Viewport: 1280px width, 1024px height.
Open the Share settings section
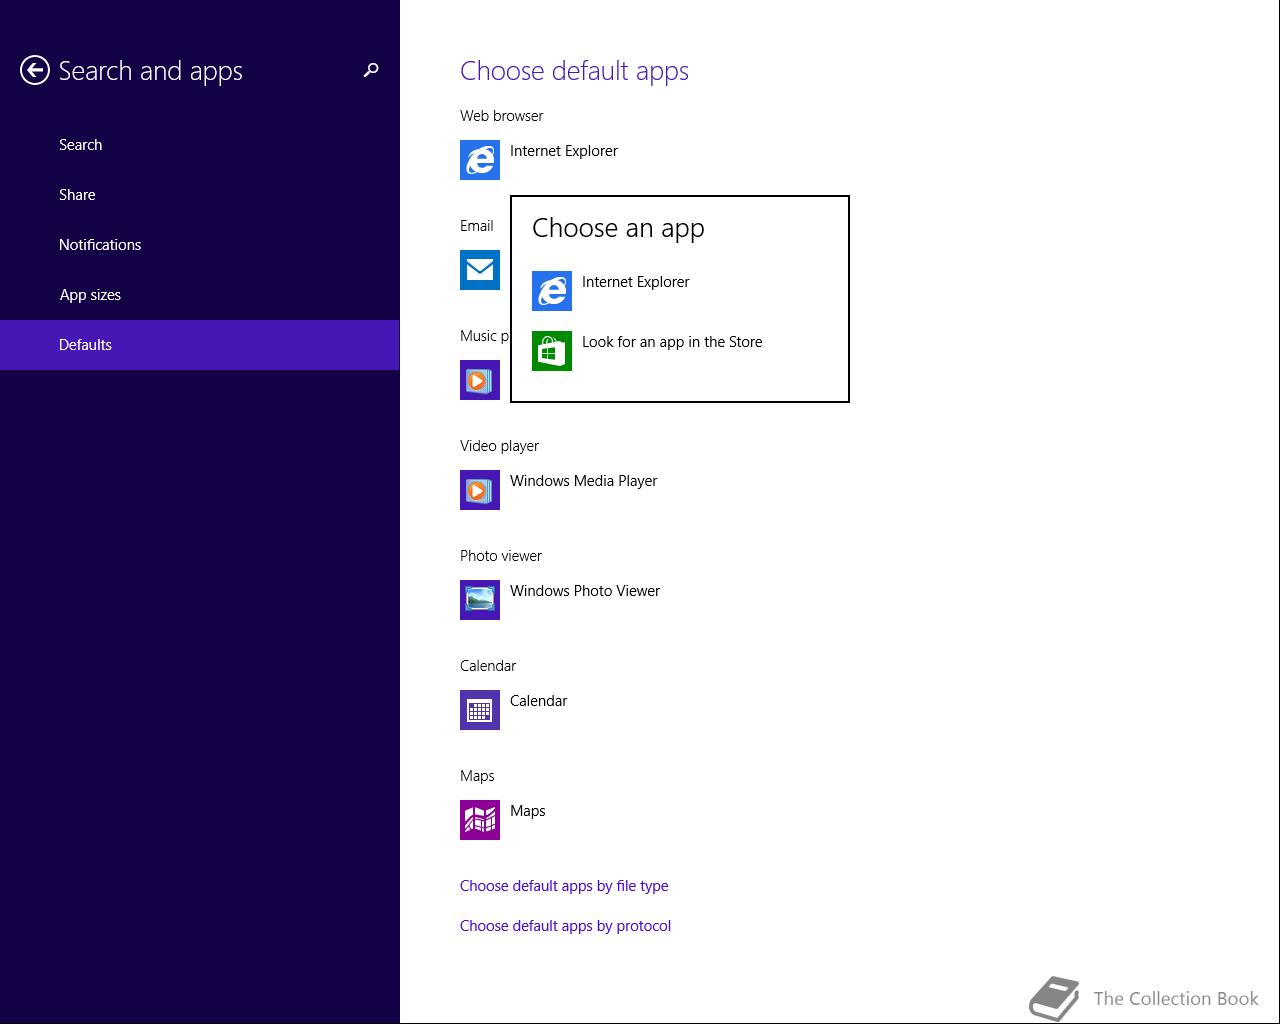pyautogui.click(x=200, y=195)
